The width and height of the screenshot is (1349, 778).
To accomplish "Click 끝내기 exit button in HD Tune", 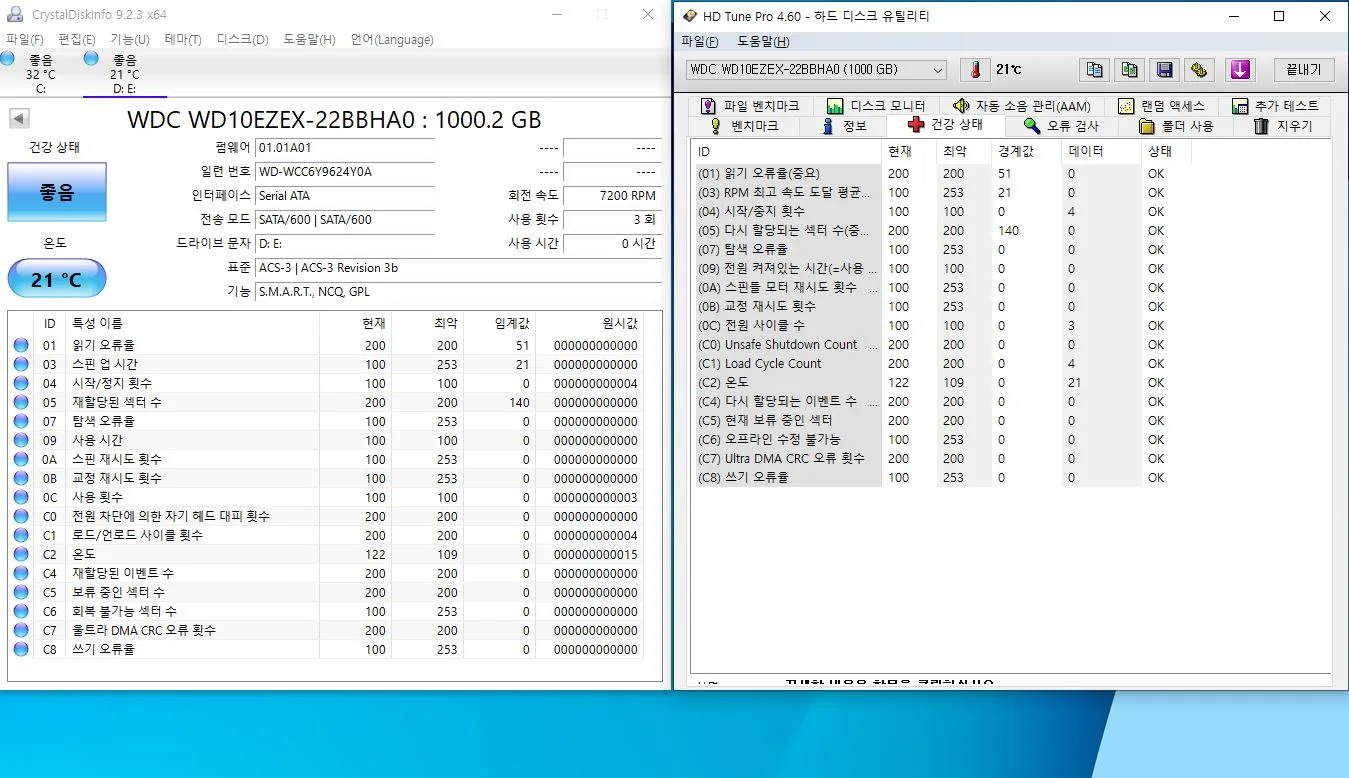I will [x=1303, y=70].
